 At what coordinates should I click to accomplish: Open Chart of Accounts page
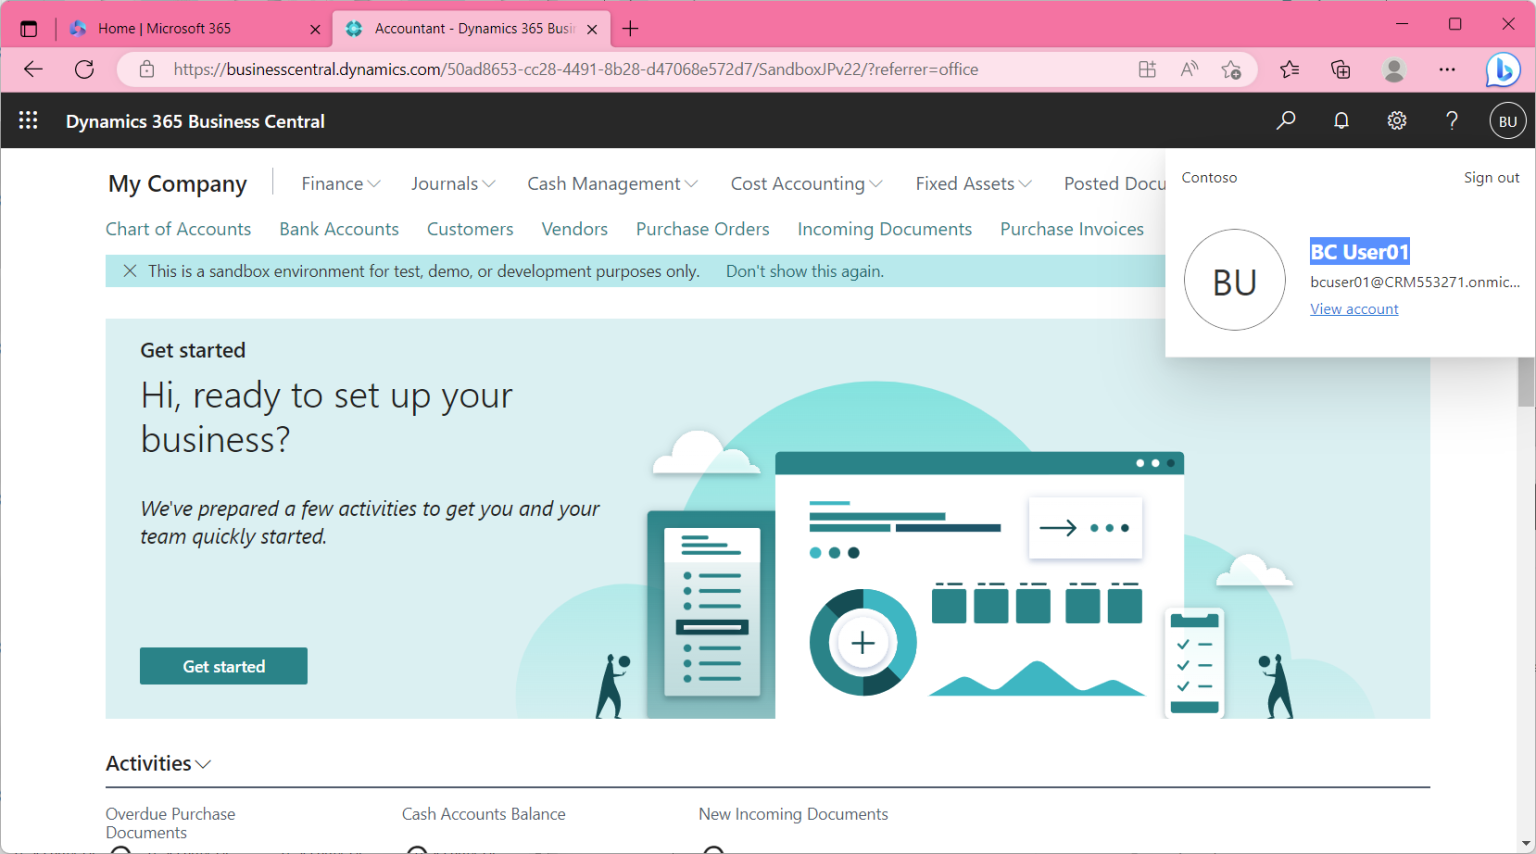tap(178, 229)
